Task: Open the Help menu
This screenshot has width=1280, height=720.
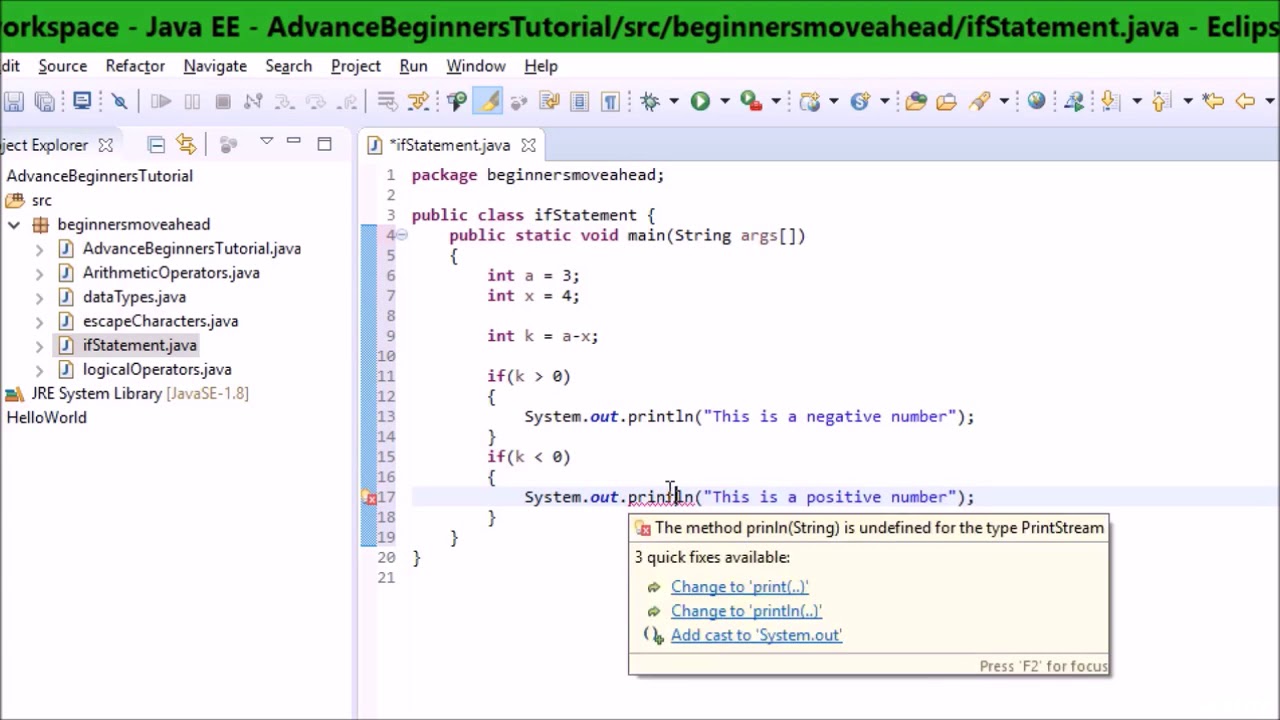Action: 541,66
